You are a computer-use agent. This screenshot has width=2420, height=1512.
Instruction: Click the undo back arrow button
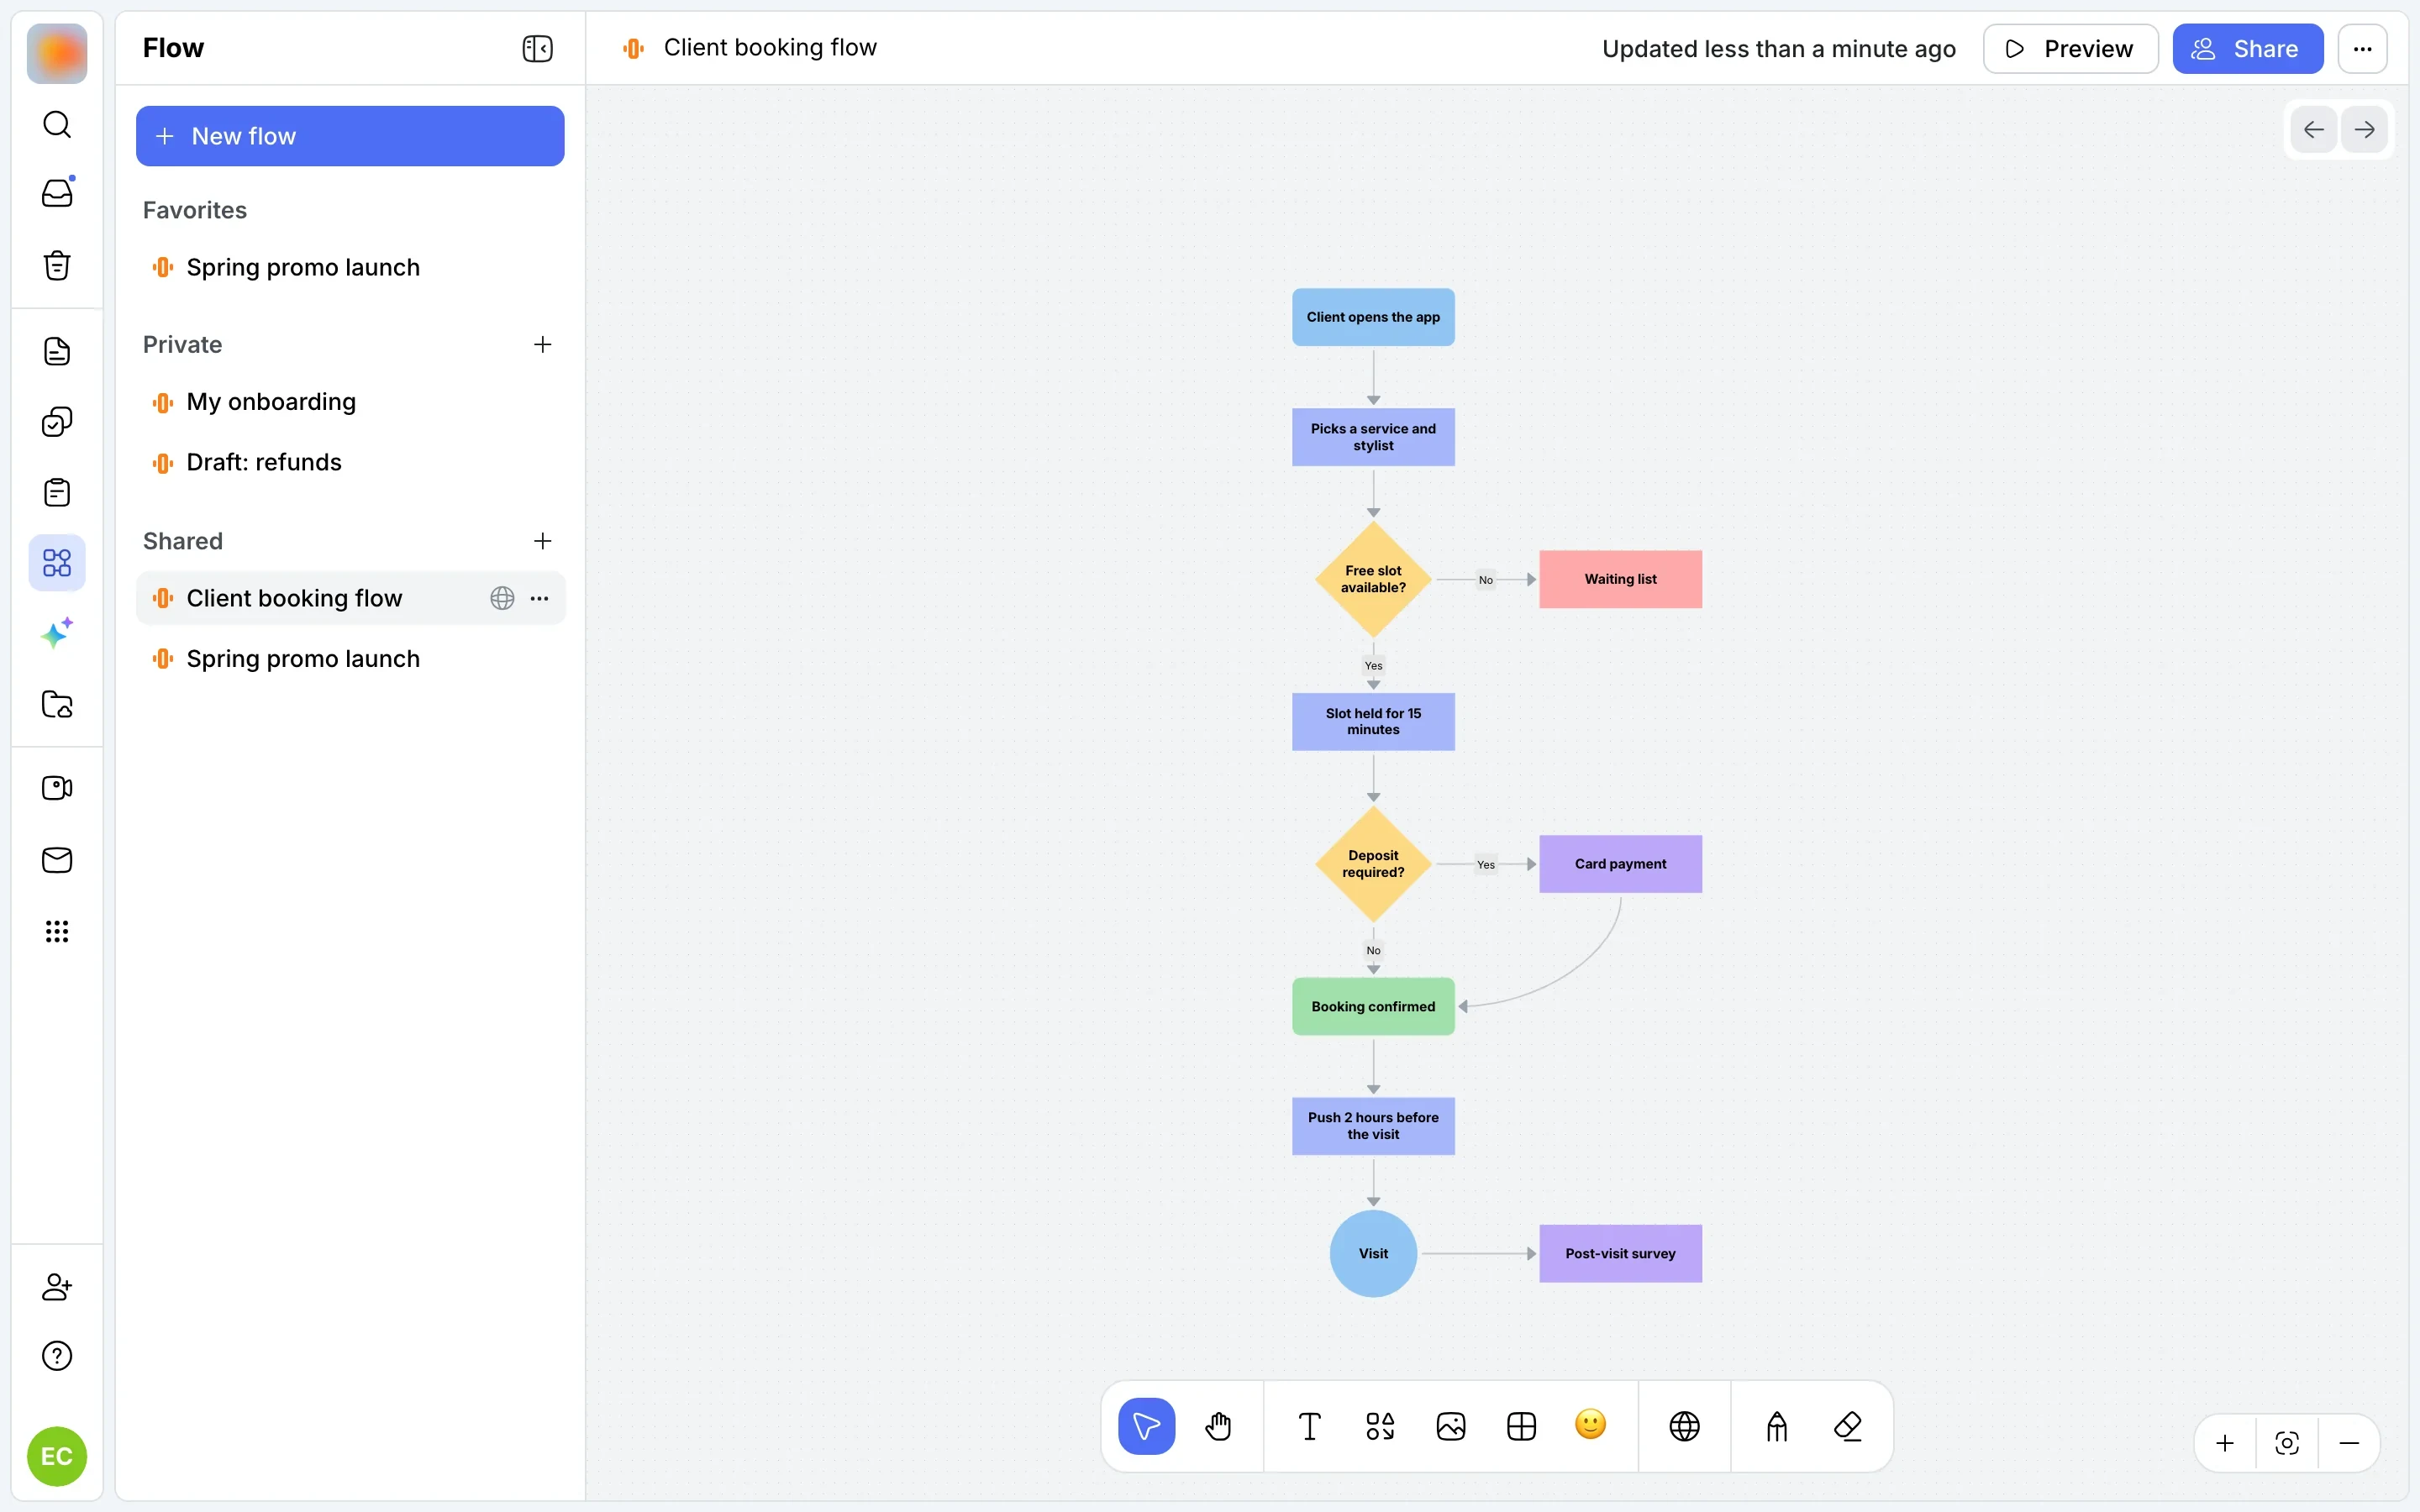[x=2314, y=129]
